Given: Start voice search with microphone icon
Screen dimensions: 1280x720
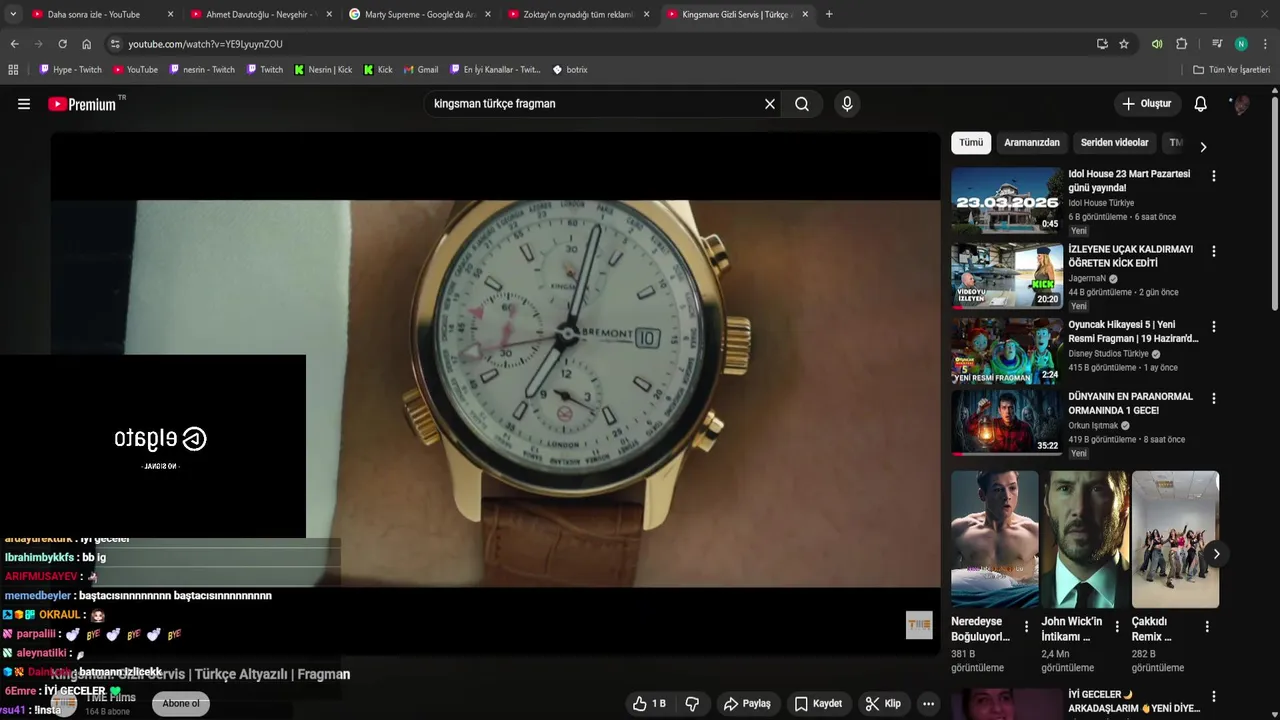Looking at the screenshot, I should (x=847, y=104).
